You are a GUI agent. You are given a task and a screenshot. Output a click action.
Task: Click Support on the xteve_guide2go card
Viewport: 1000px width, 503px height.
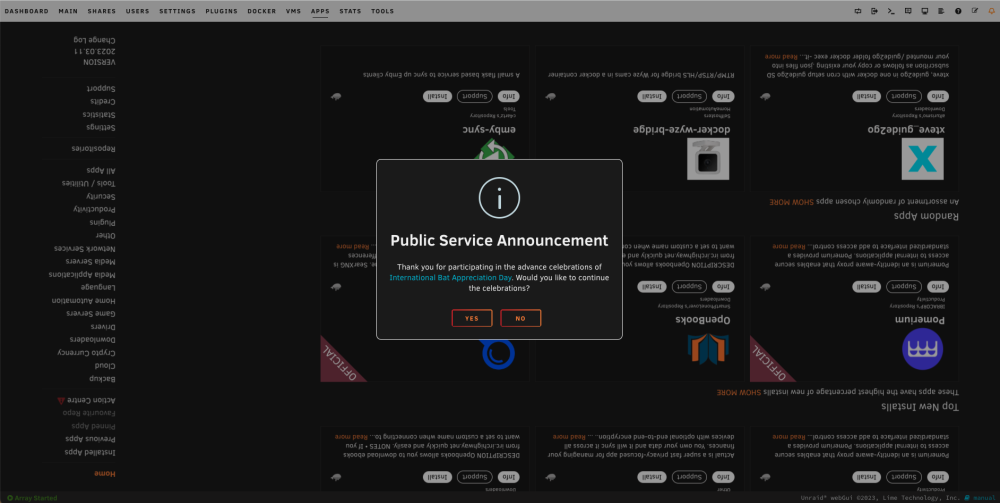(x=904, y=96)
